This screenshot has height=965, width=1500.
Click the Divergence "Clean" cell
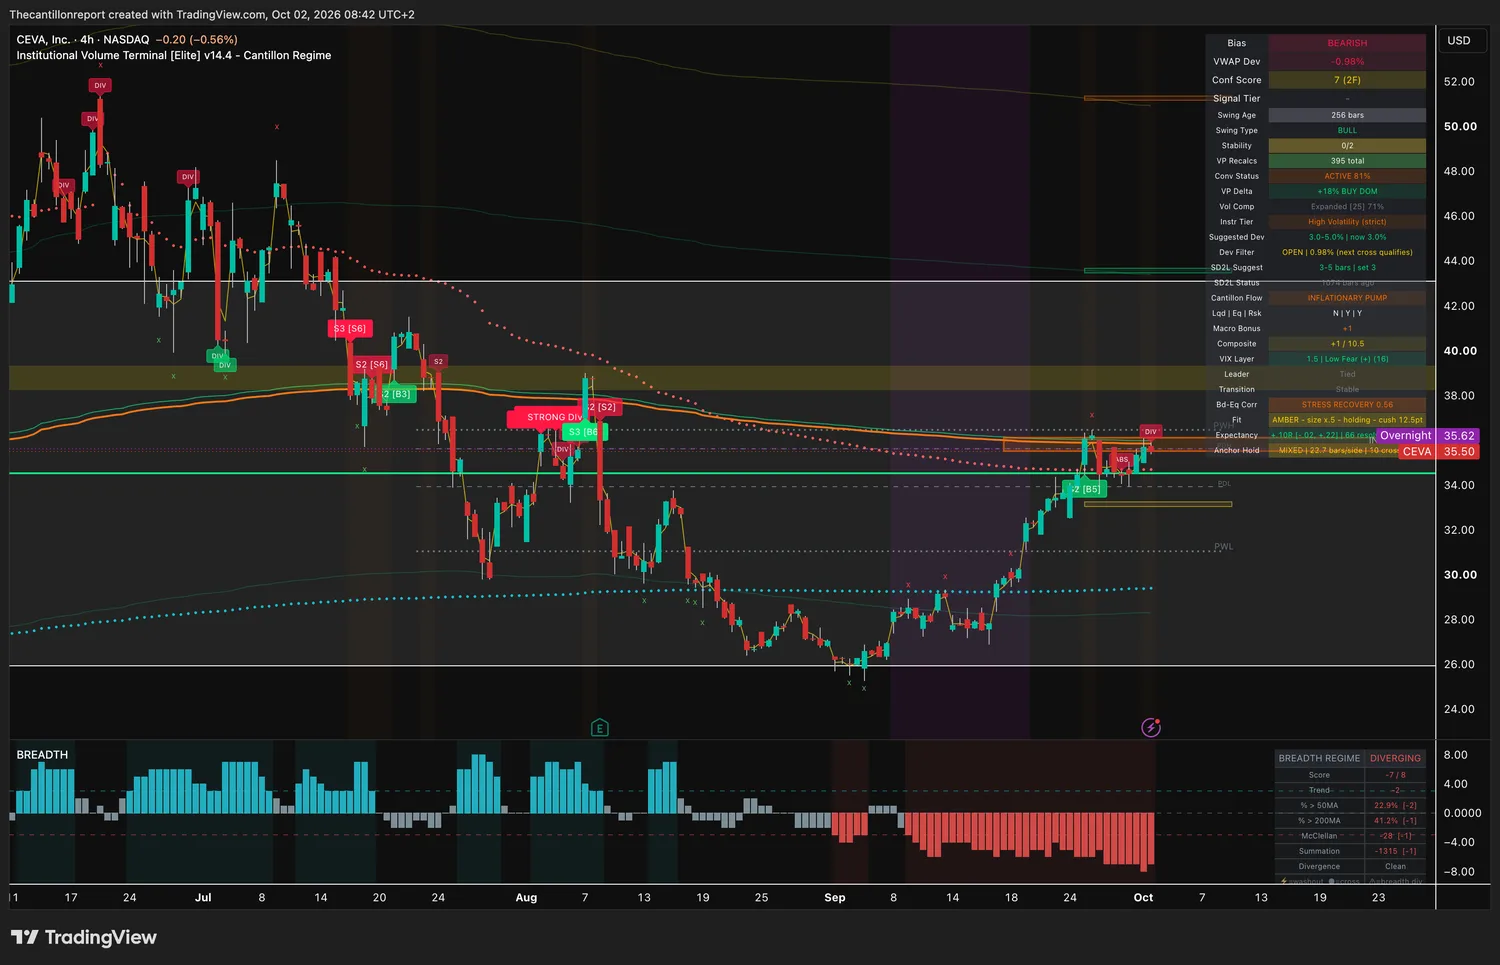(x=1395, y=866)
